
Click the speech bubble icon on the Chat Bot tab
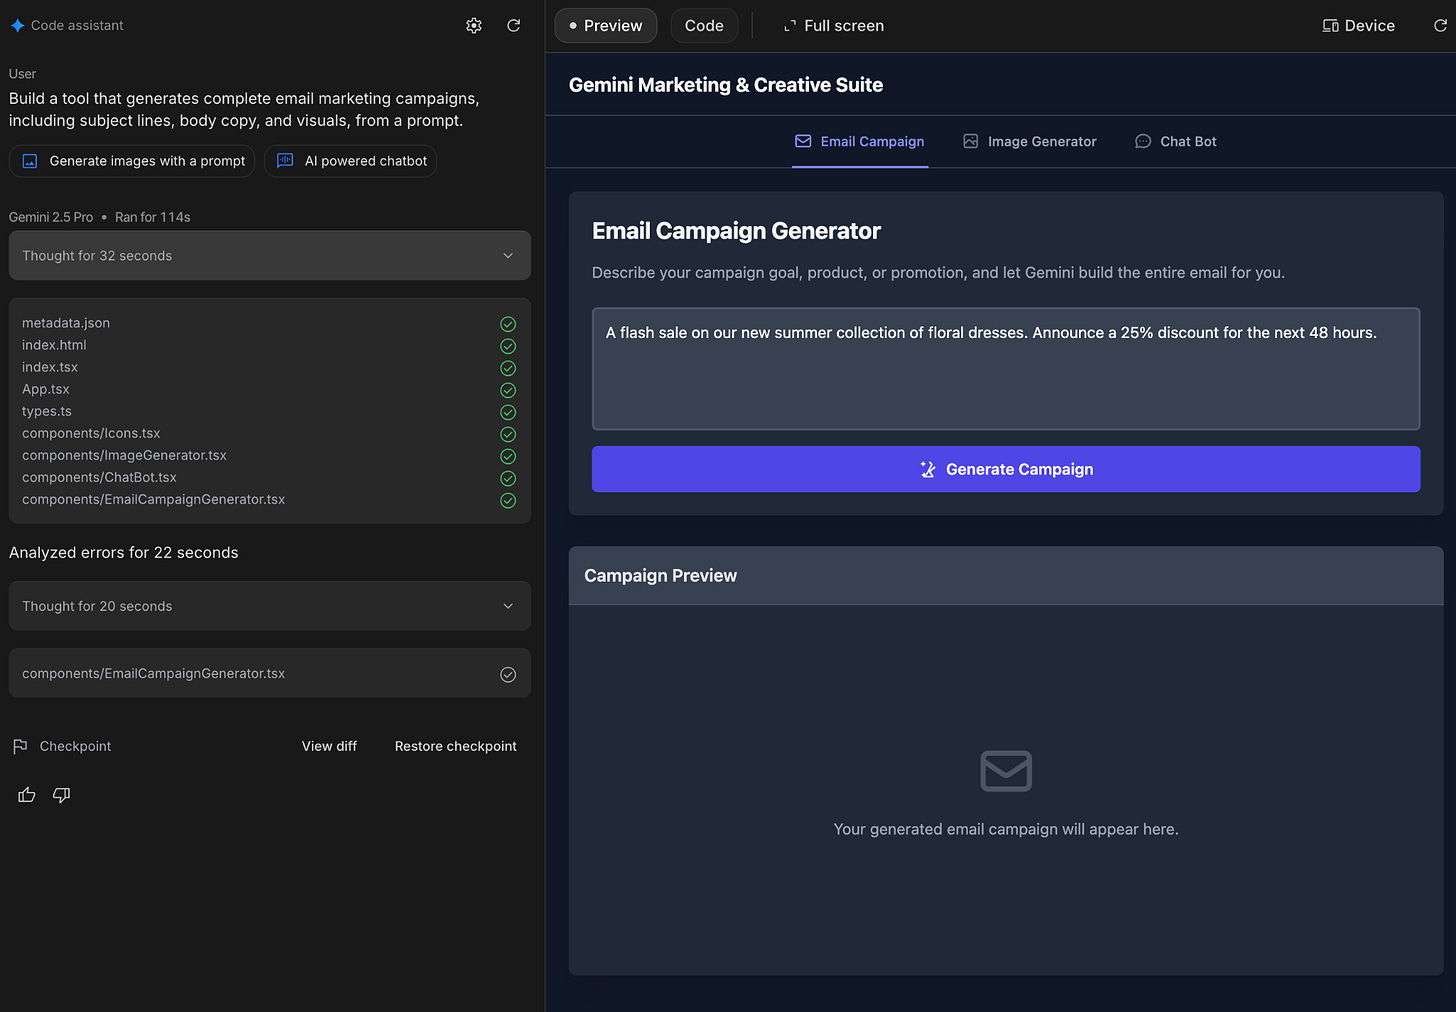[x=1143, y=142]
